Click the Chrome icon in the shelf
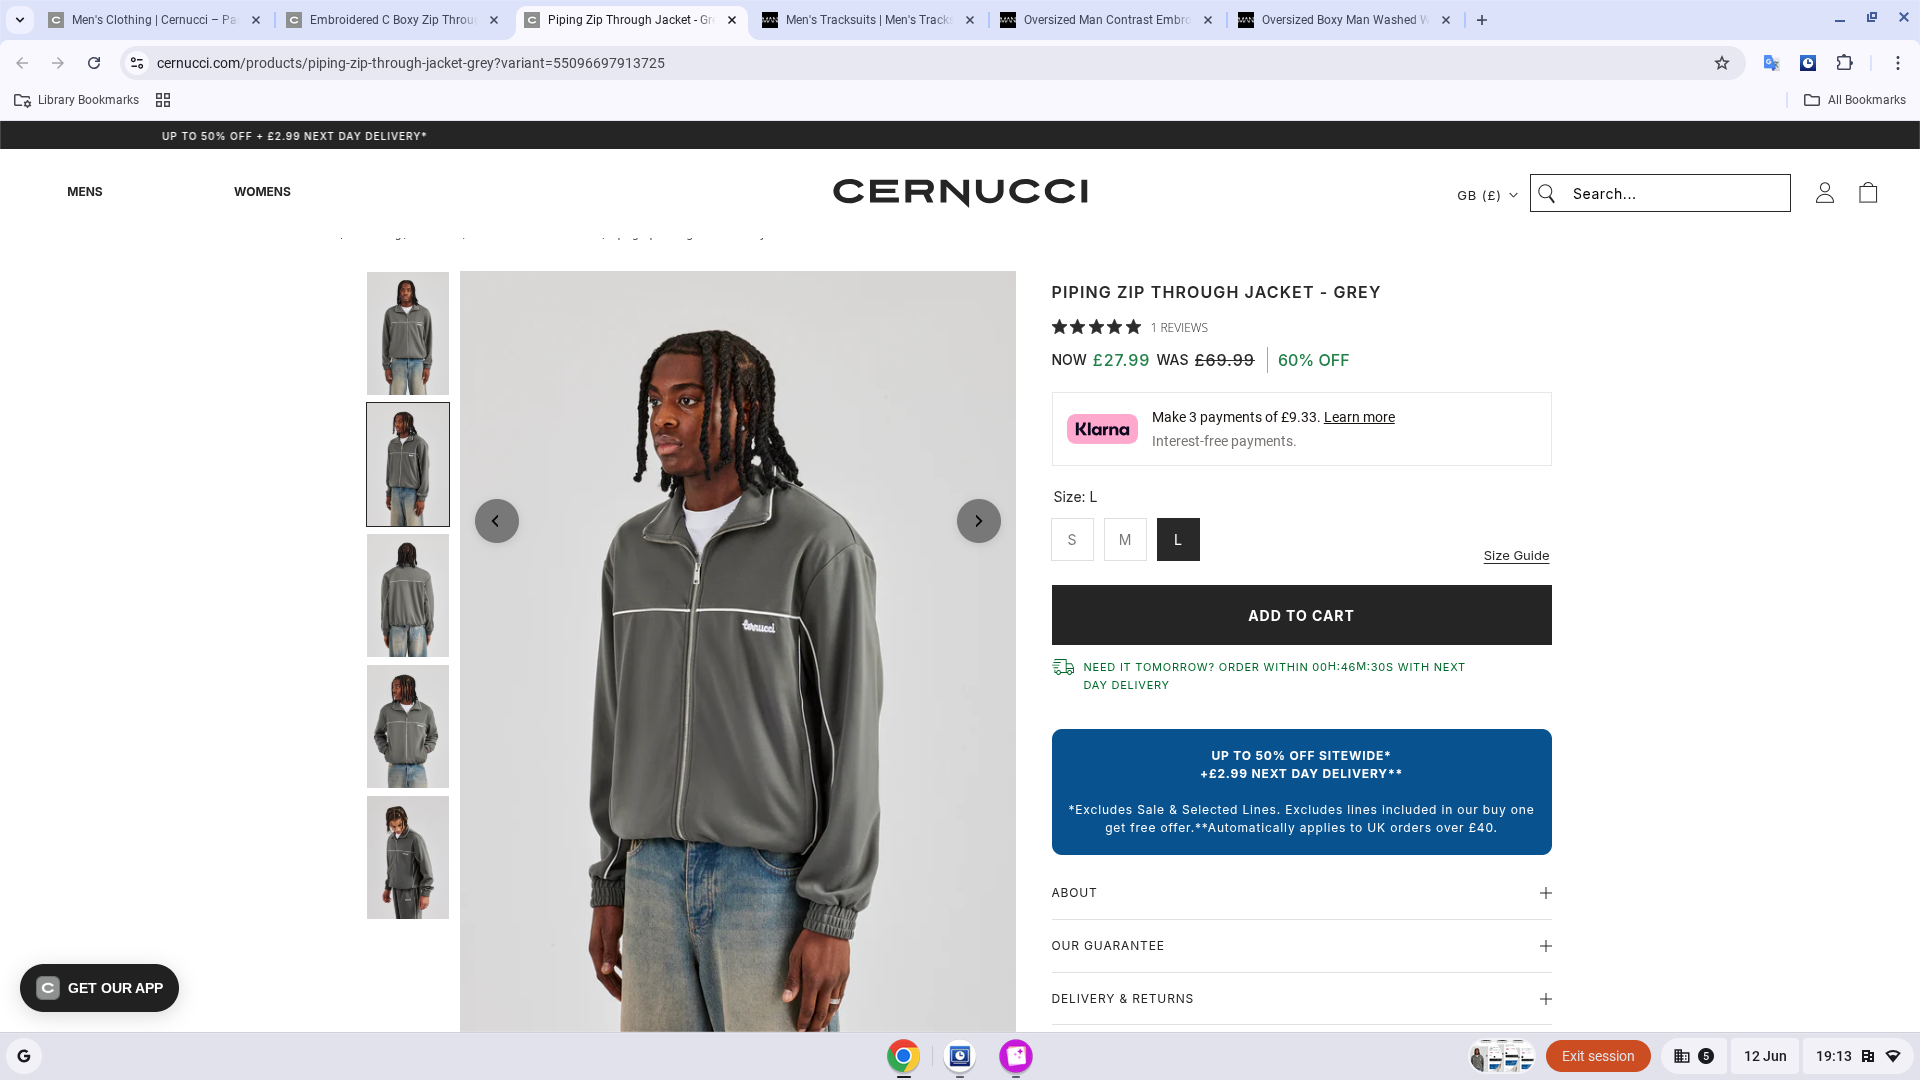 [x=903, y=1056]
